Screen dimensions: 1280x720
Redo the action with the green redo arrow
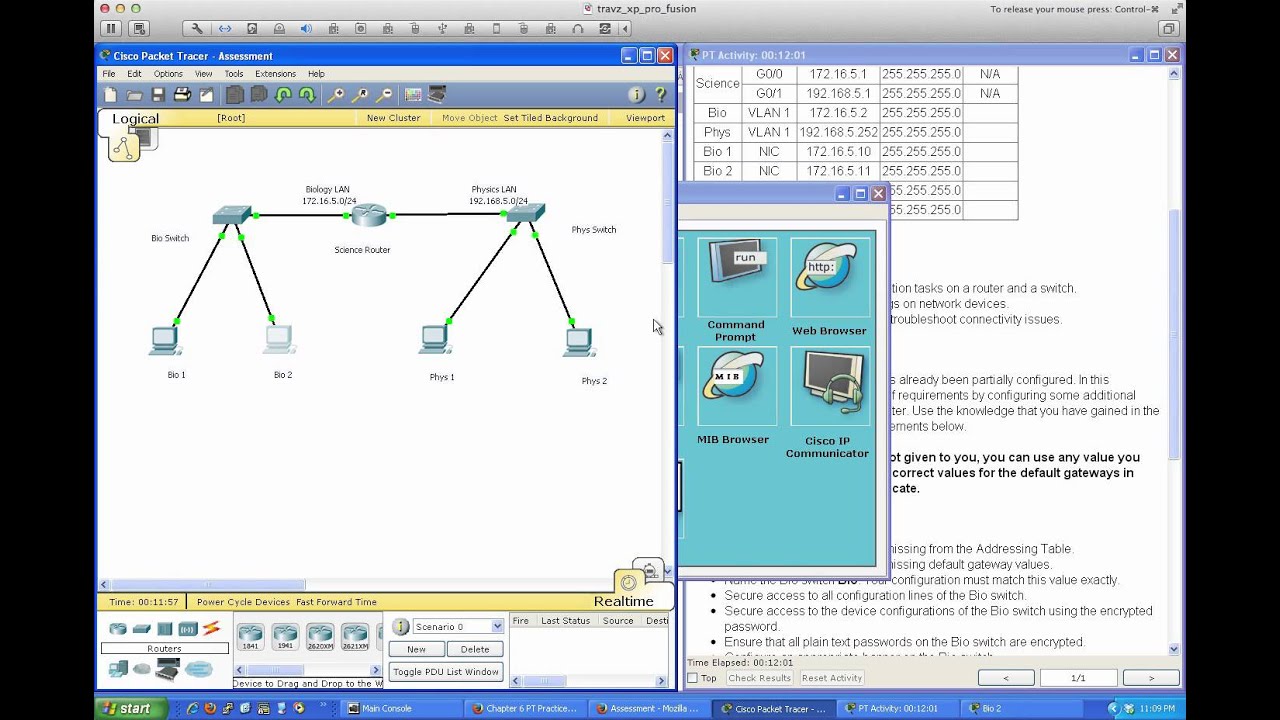(307, 95)
